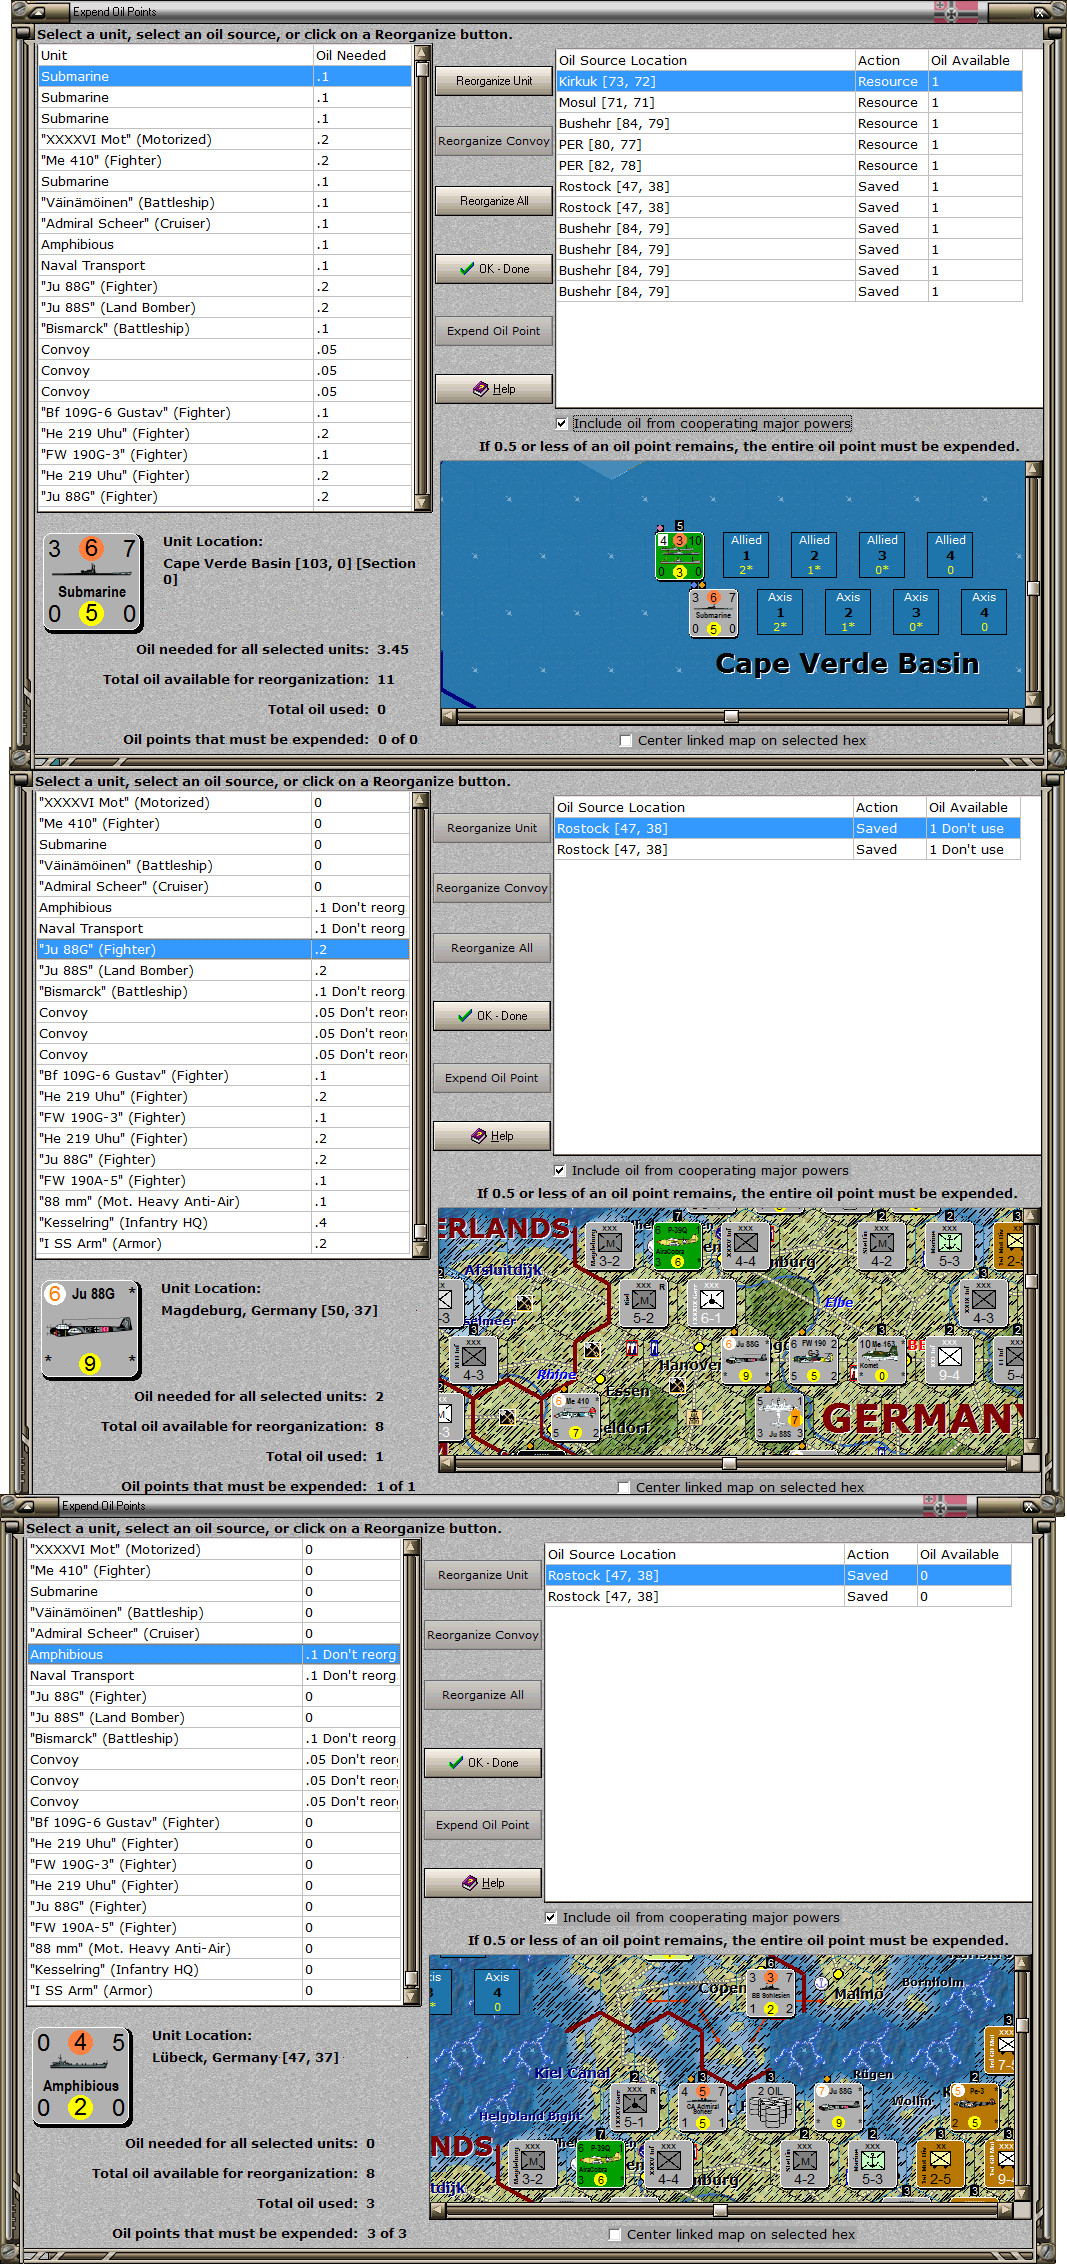
Task: Click Axis 3 sea box in top map
Action: 916,612
